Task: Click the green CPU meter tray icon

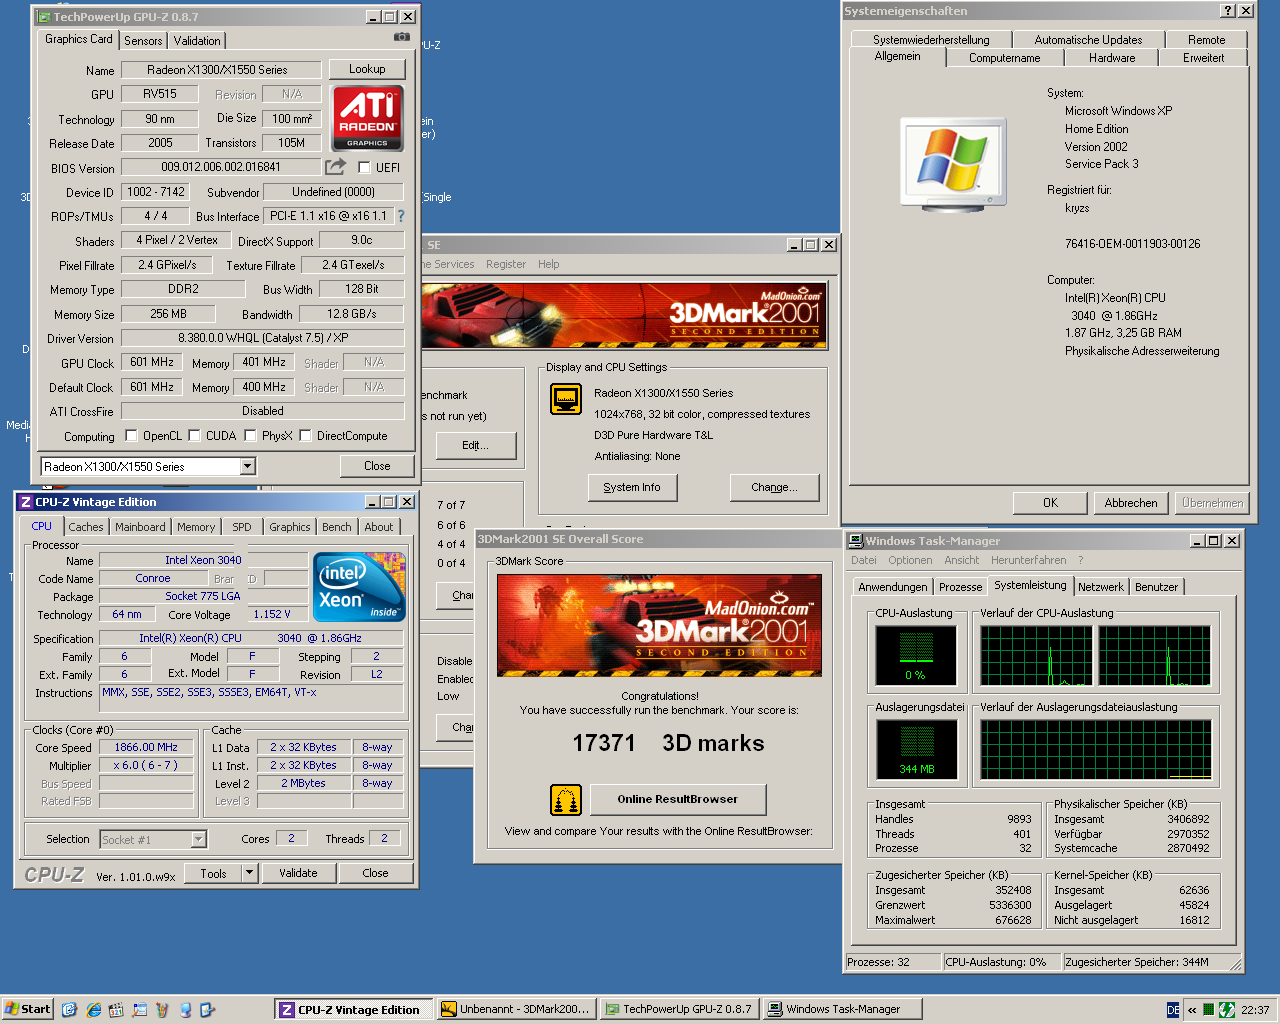Action: [x=1208, y=1010]
